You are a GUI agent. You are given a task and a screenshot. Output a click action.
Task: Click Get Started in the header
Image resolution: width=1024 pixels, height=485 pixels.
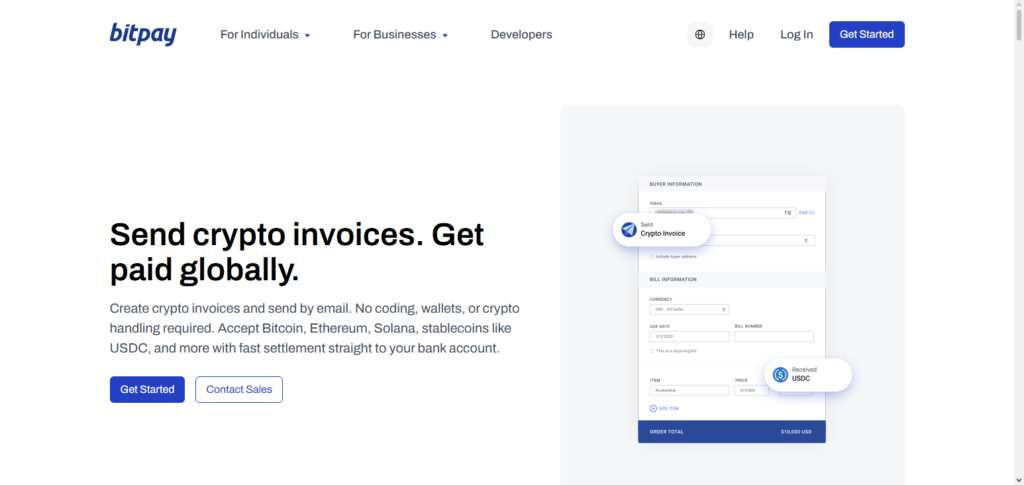(x=867, y=35)
